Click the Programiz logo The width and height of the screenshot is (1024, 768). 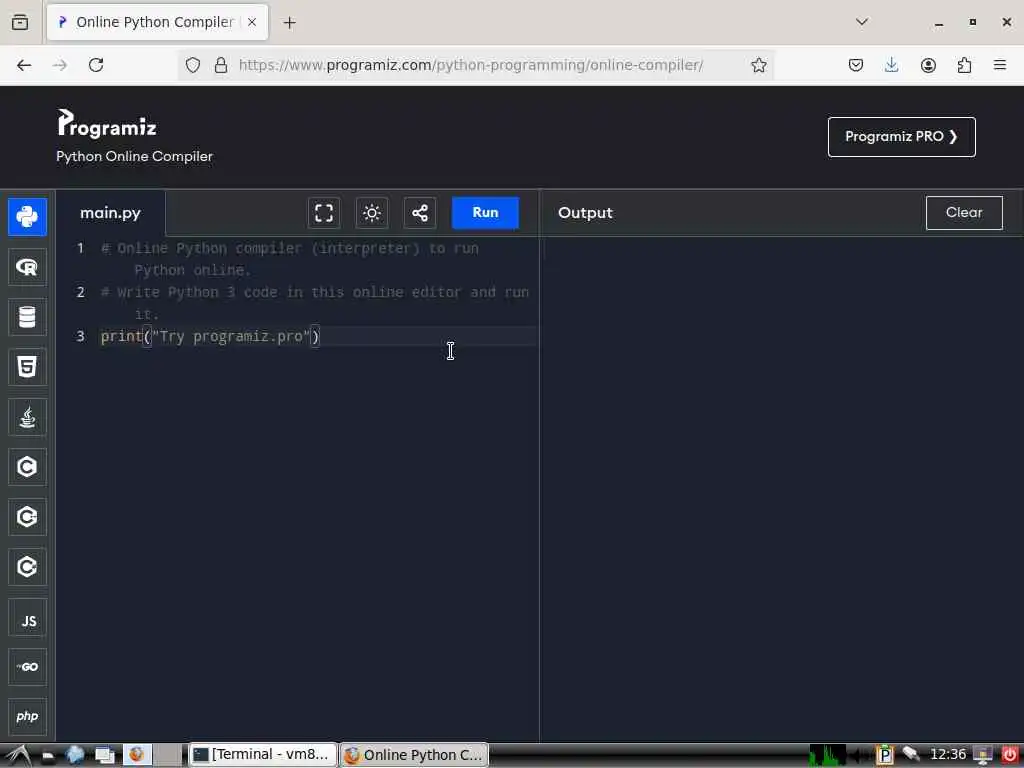(107, 124)
